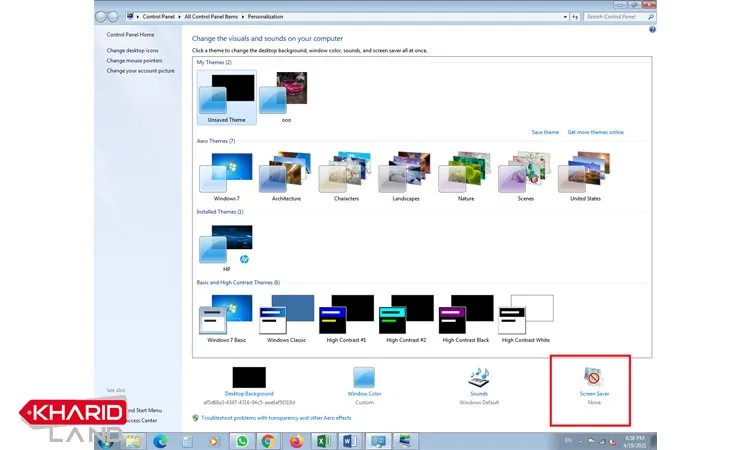
Task: Open Firefox from the taskbar
Action: point(296,441)
